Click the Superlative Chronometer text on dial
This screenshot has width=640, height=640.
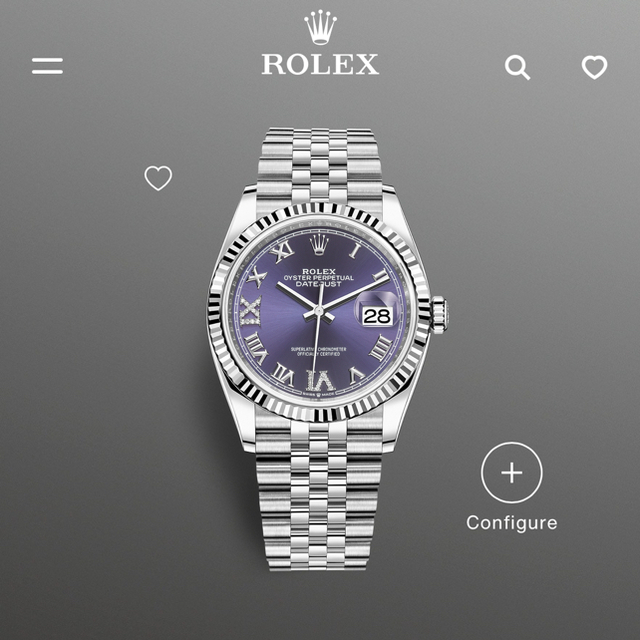[318, 351]
